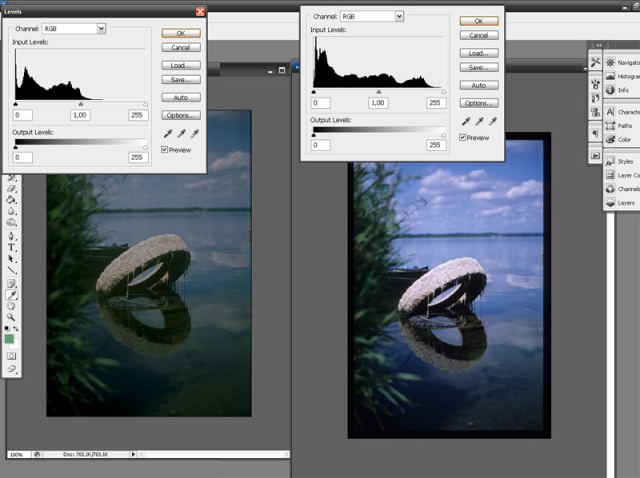
Task: Pick the black point eyedropper in right Levels dialog
Action: point(466,121)
